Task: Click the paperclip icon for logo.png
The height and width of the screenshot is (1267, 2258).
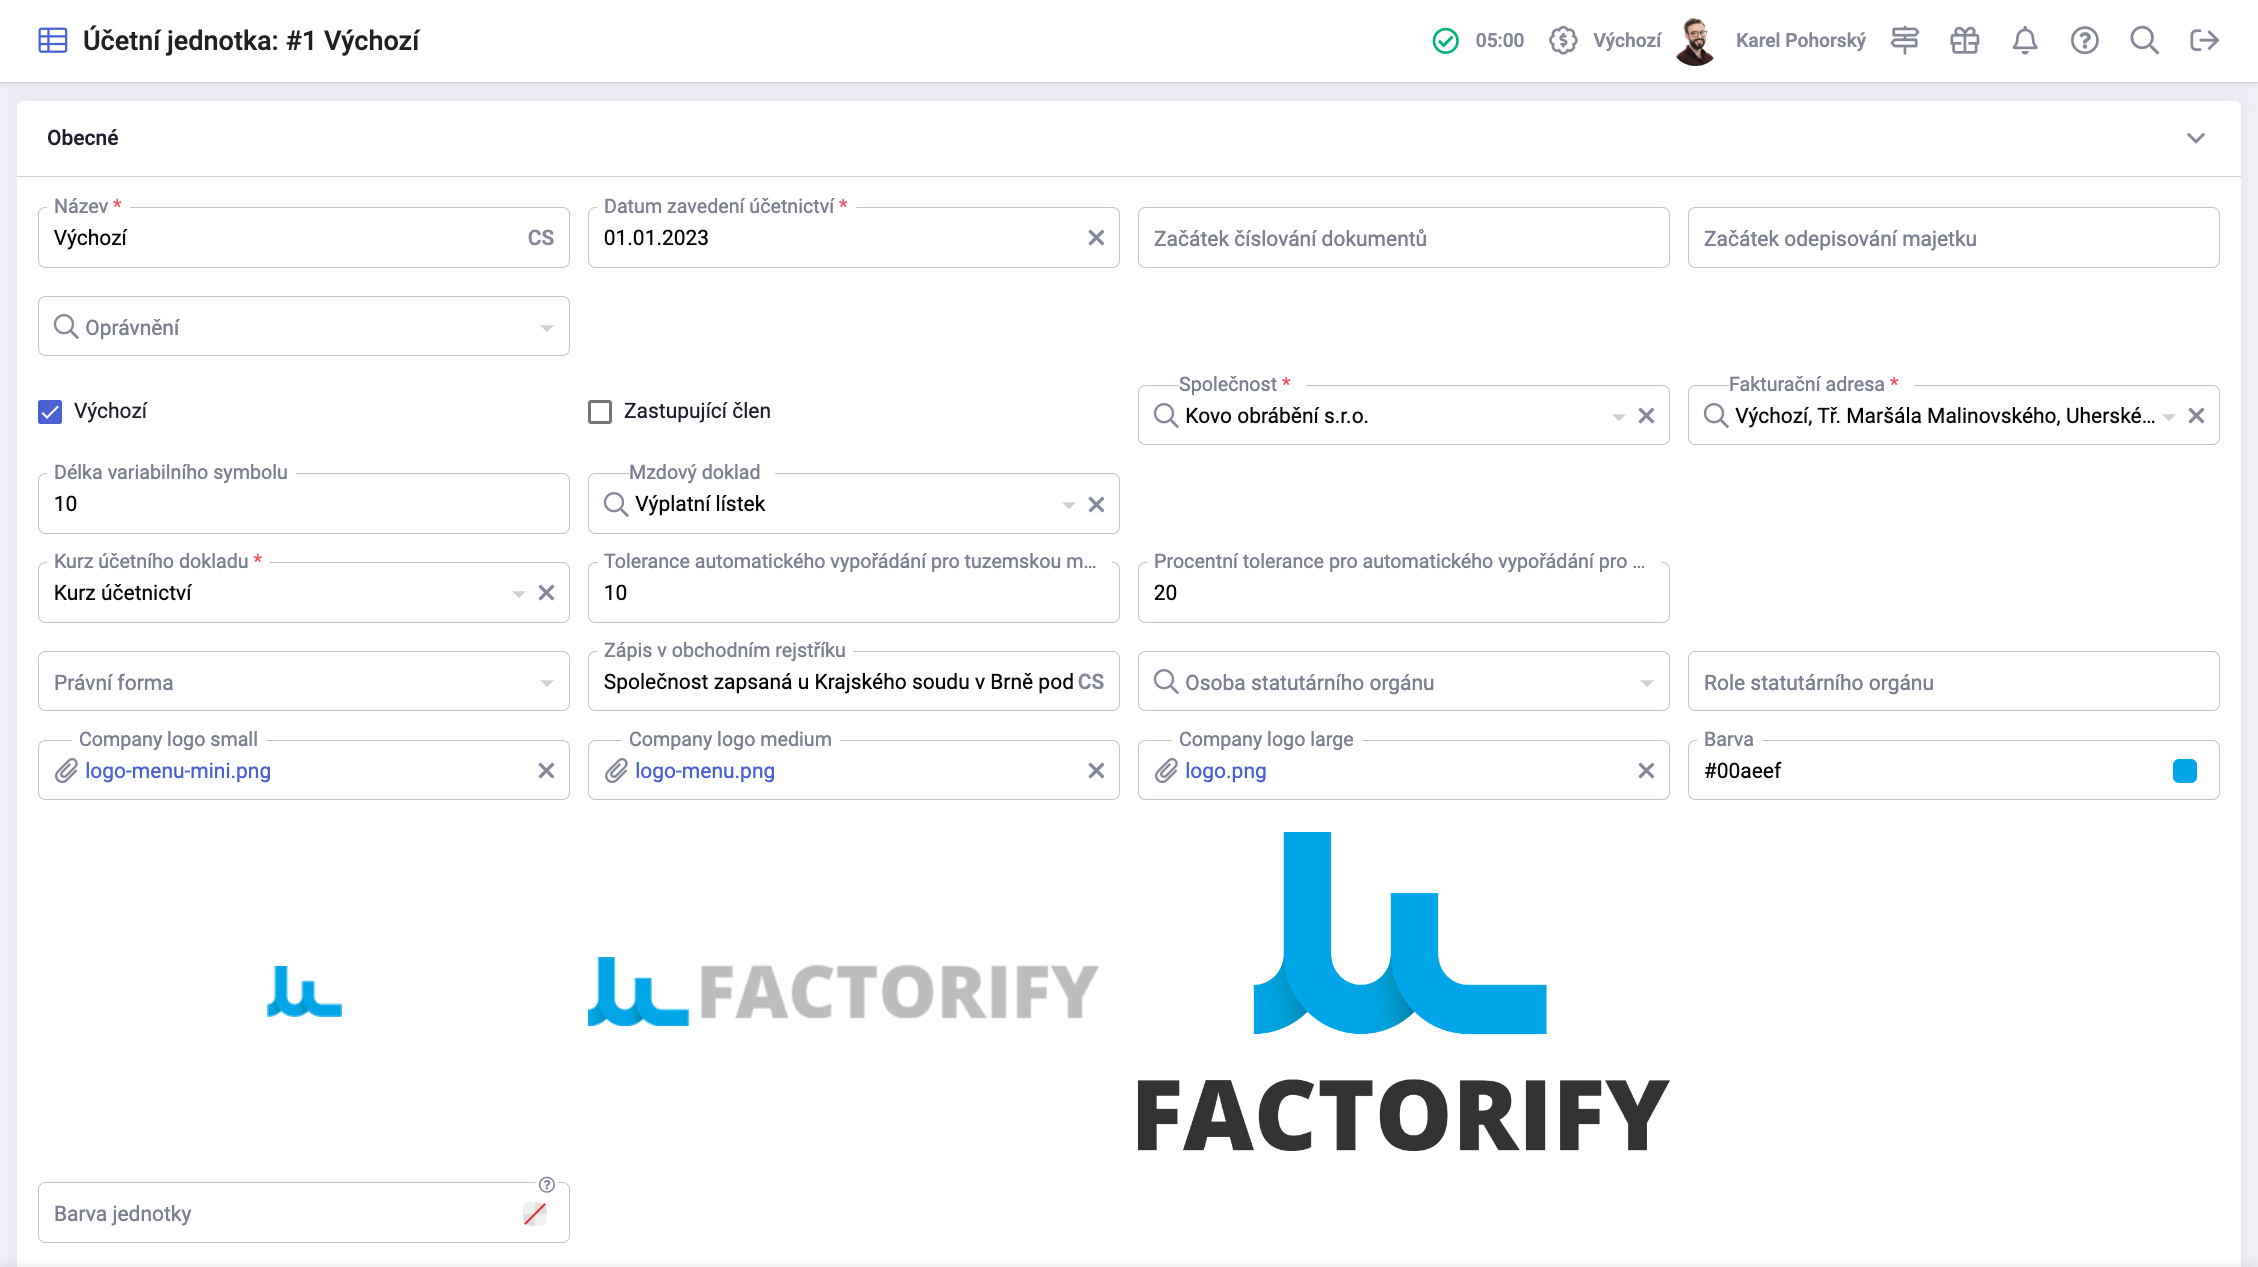Action: (1166, 771)
